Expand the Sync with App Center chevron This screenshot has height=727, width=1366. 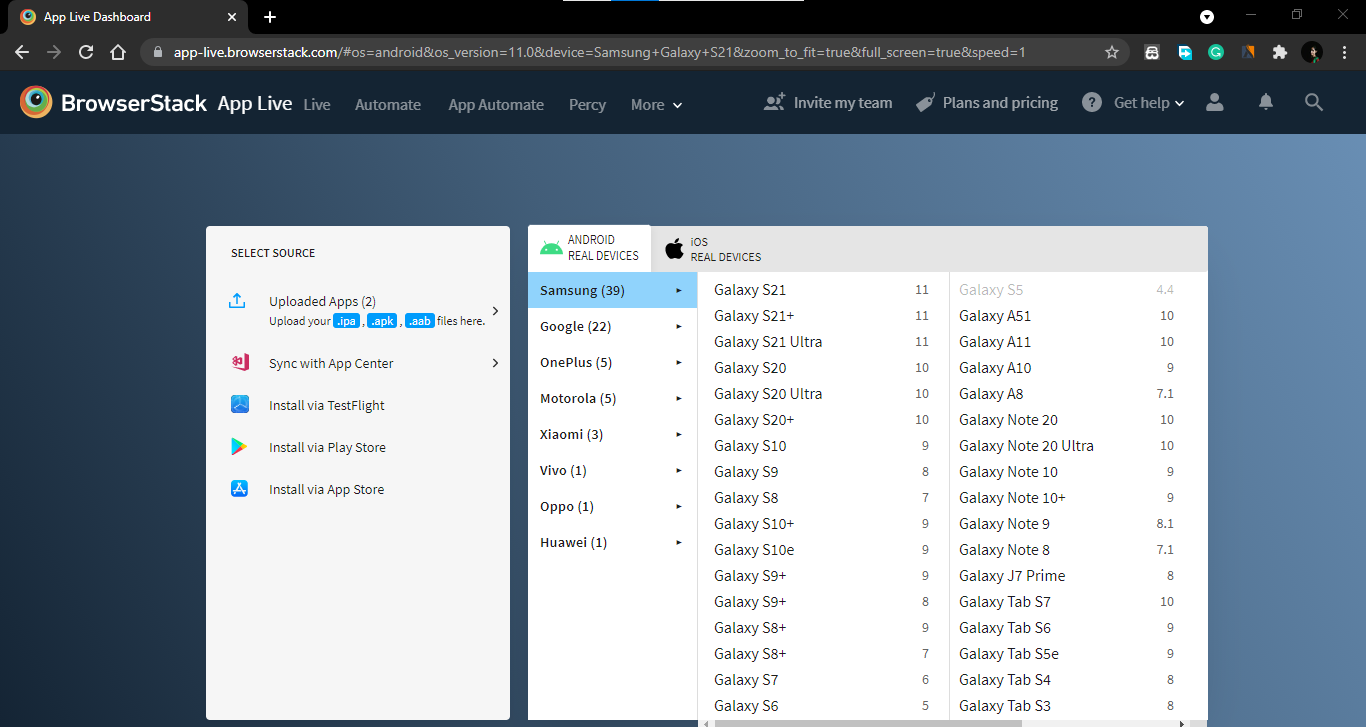tap(495, 363)
